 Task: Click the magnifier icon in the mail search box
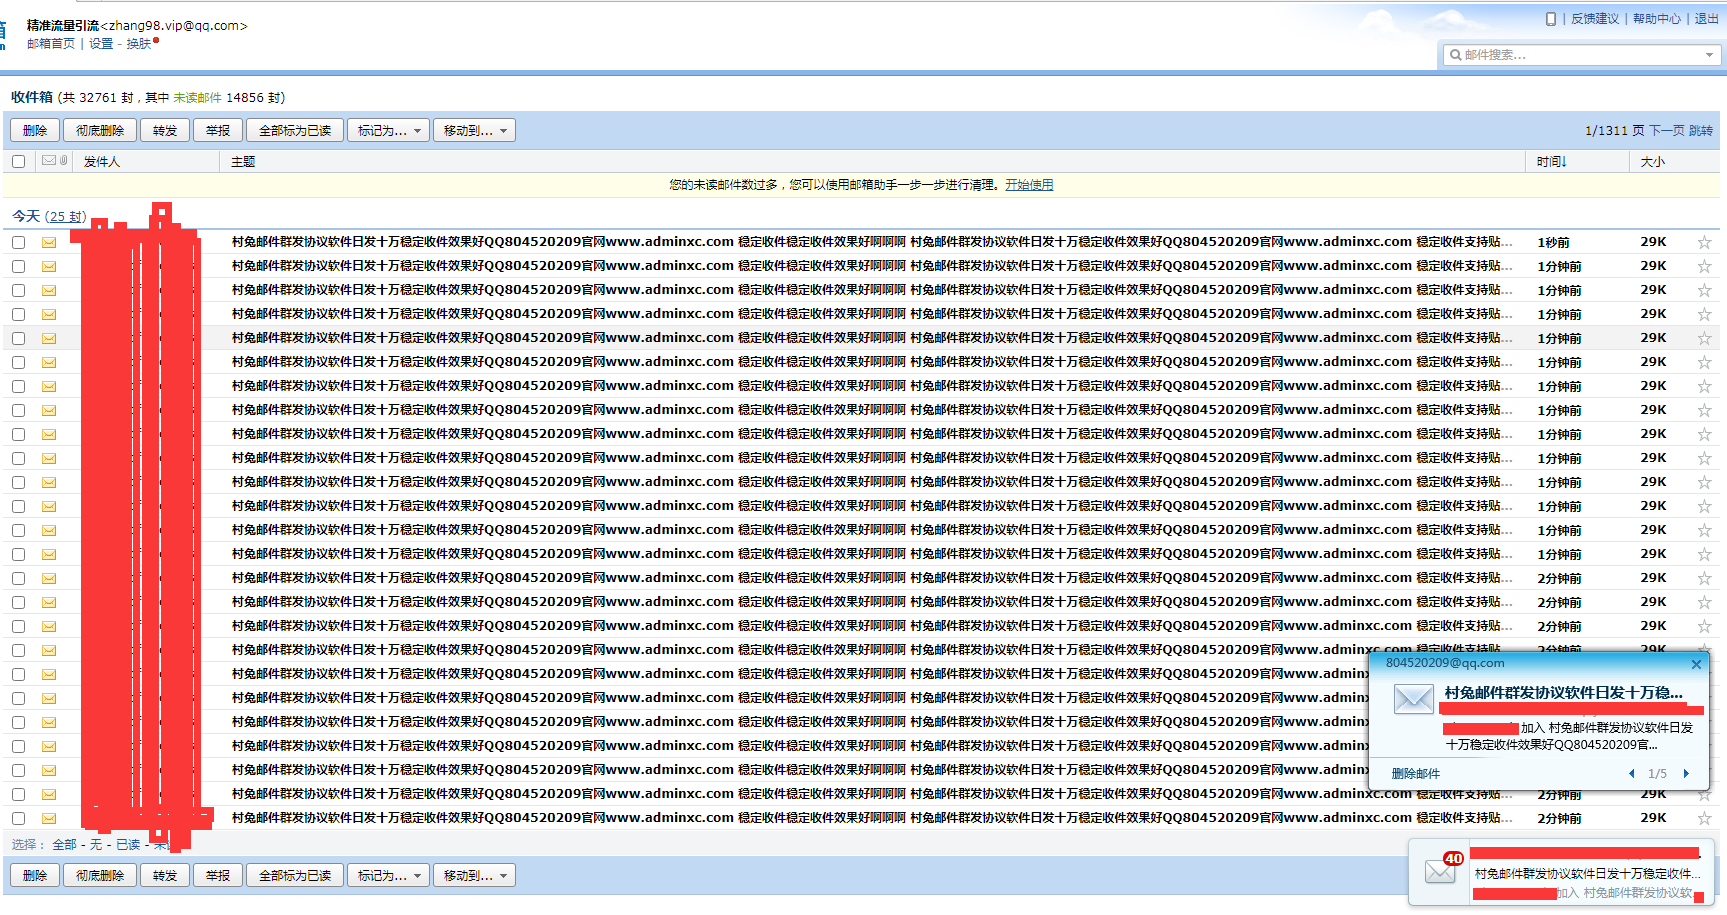pos(1455,55)
